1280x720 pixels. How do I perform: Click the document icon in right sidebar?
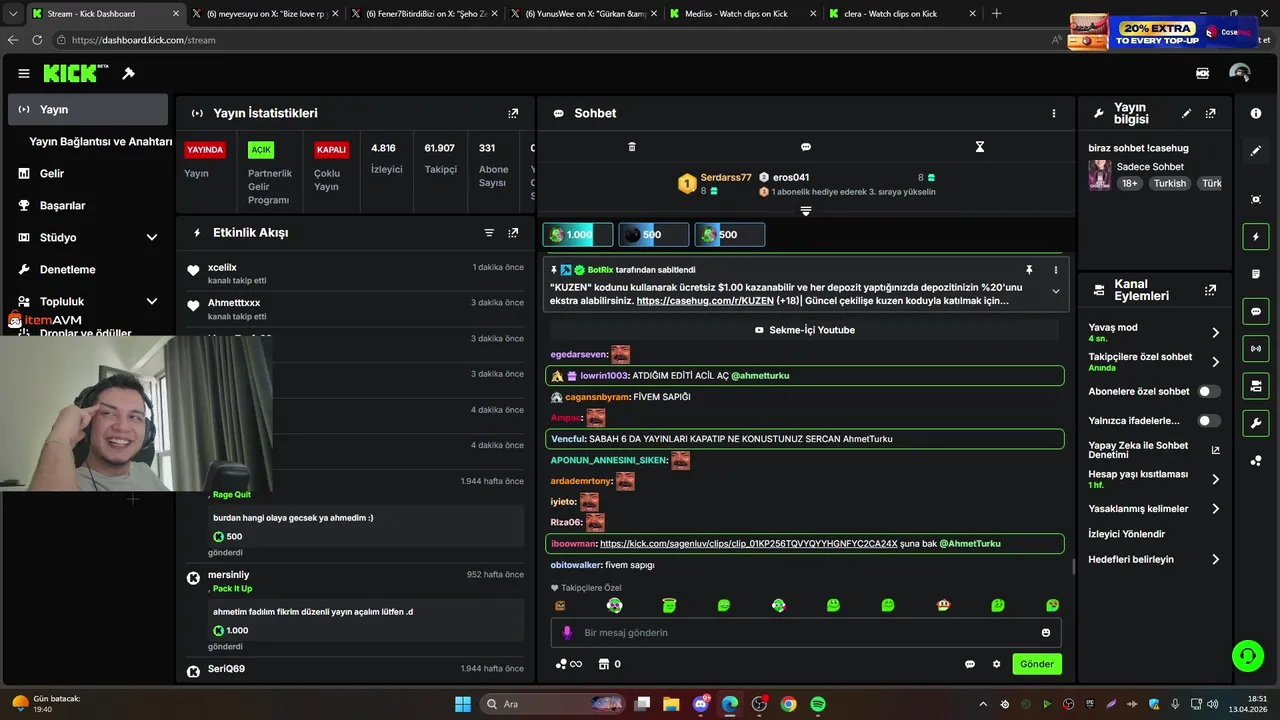pyautogui.click(x=1256, y=274)
